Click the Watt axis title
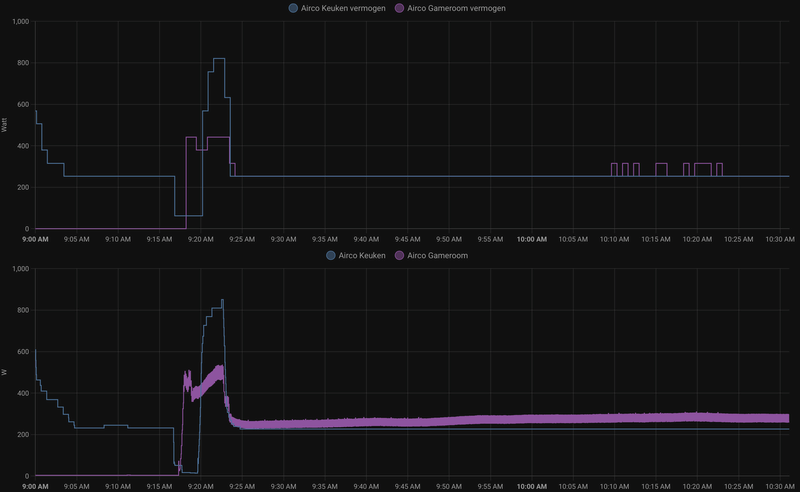Screen dimensions: 800x492 coord(4,125)
